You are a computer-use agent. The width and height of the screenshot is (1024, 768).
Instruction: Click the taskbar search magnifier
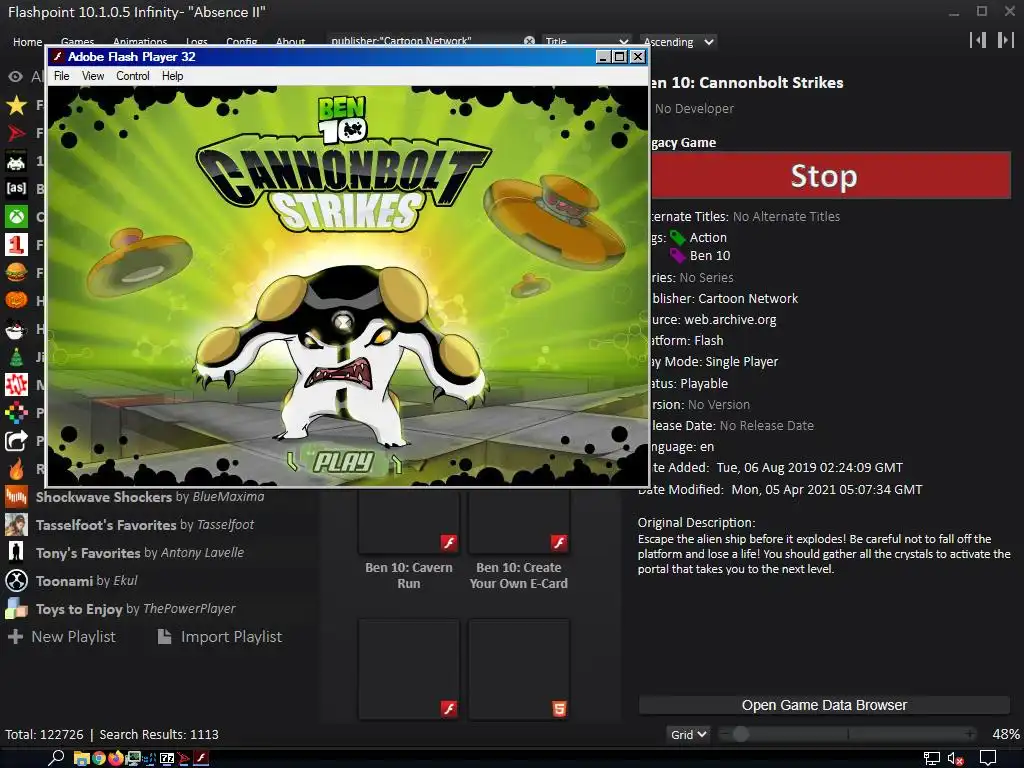pyautogui.click(x=56, y=758)
